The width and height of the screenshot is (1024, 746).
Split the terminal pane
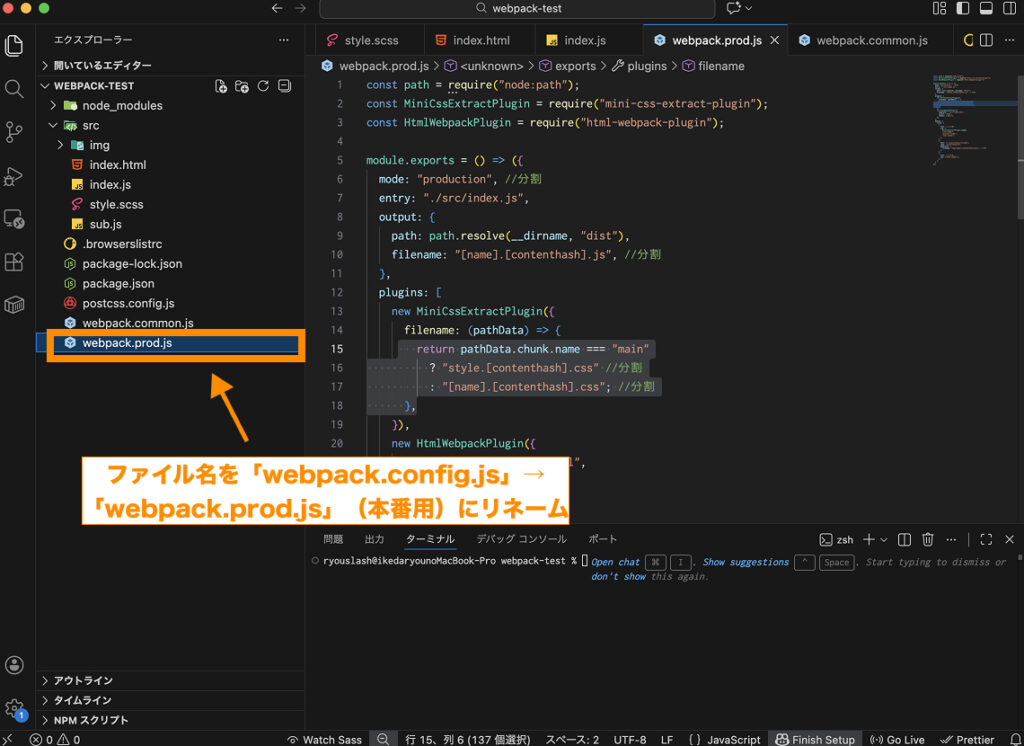click(904, 539)
